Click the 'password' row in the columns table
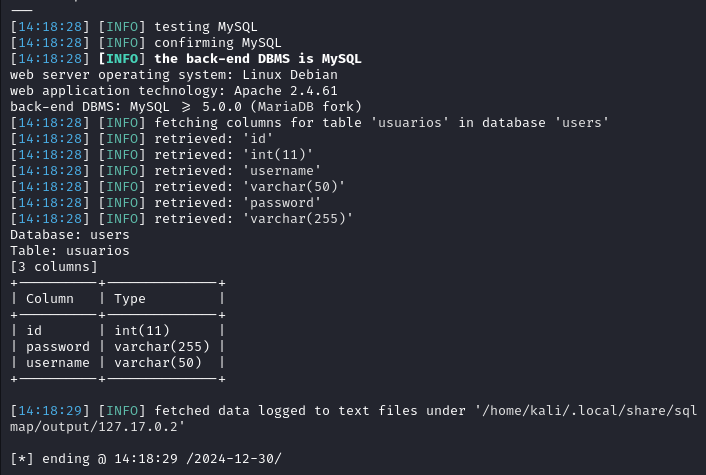The image size is (706, 475). tap(118, 347)
